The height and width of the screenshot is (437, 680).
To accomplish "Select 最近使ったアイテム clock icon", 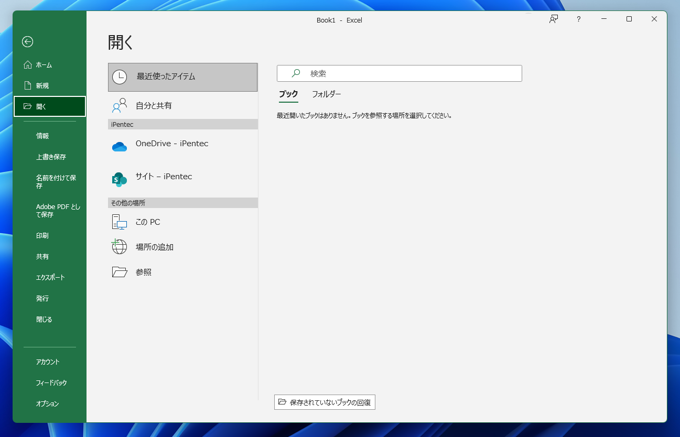I will point(119,77).
